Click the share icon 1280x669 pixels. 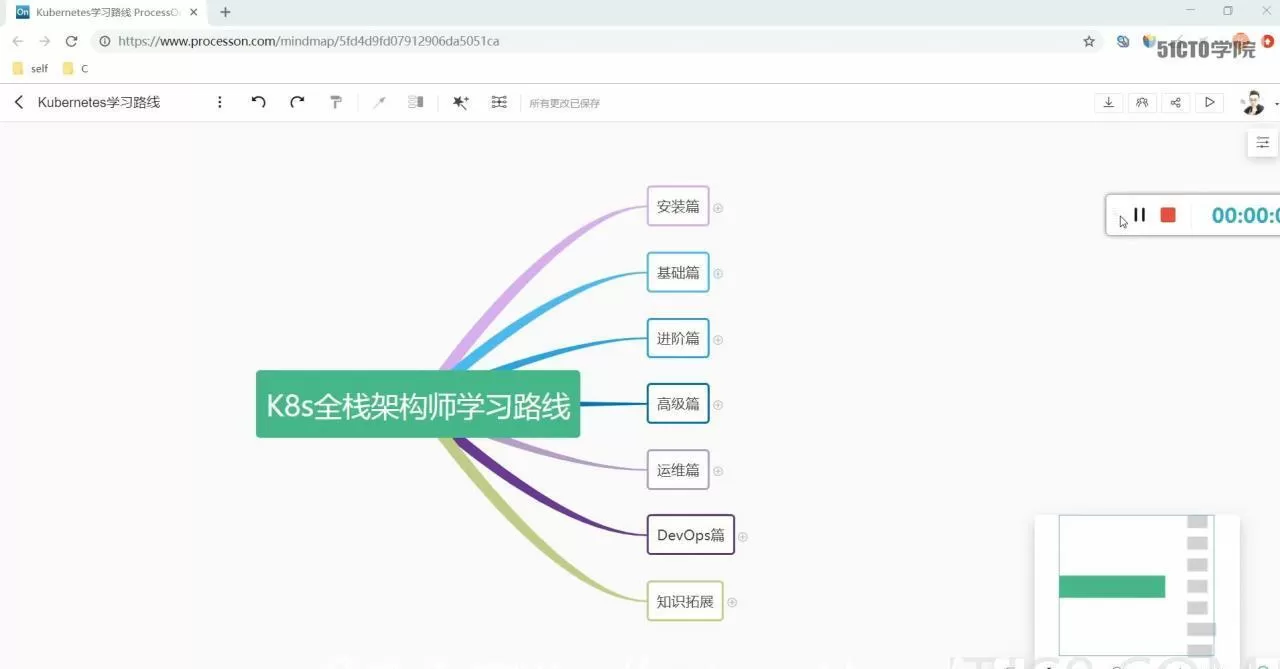tap(1176, 102)
